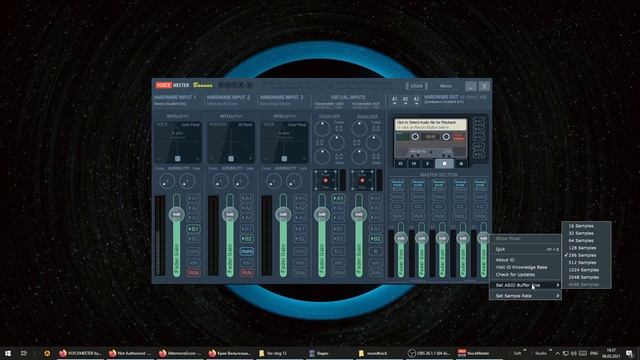Click the 3D panner box of second virtual input
Image resolution: width=640 pixels, height=360 pixels.
click(x=362, y=180)
